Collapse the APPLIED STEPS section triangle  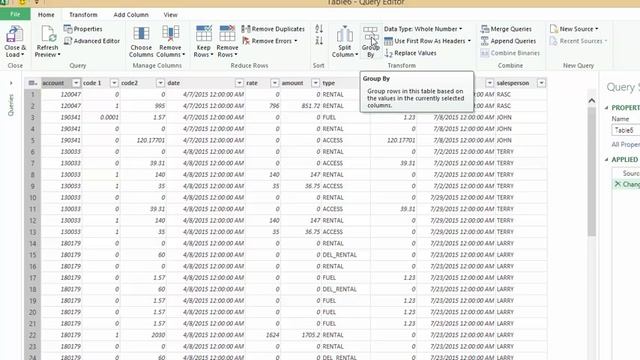coord(606,160)
